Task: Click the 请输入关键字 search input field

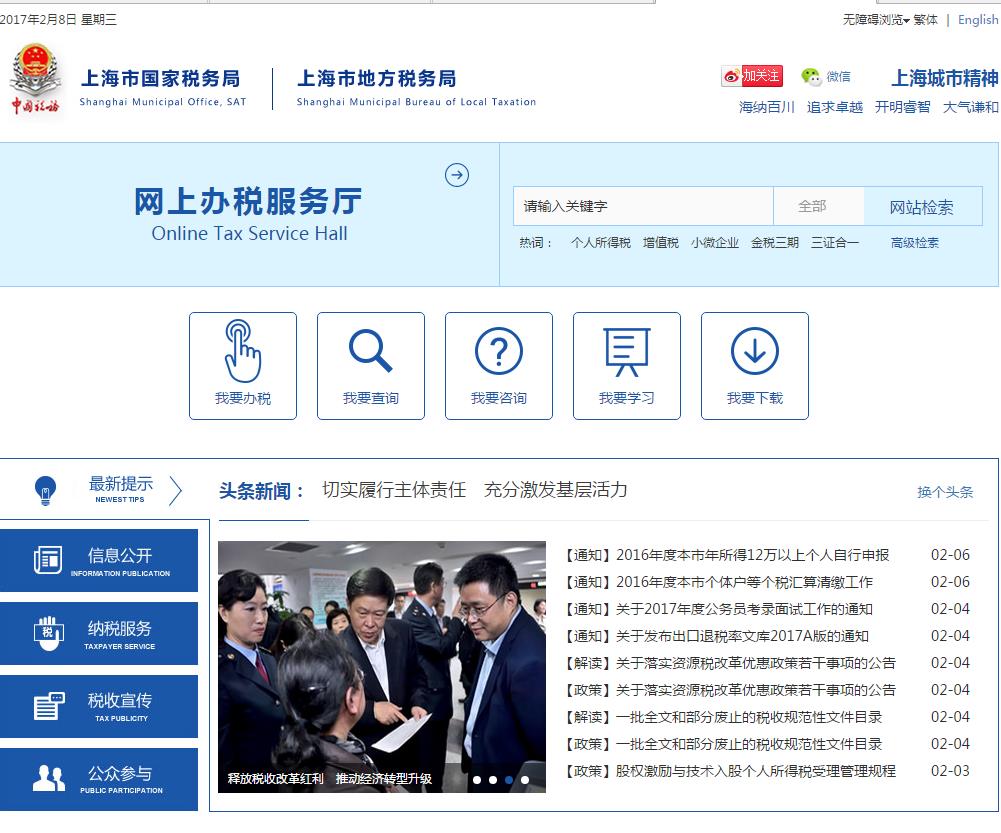Action: [643, 206]
